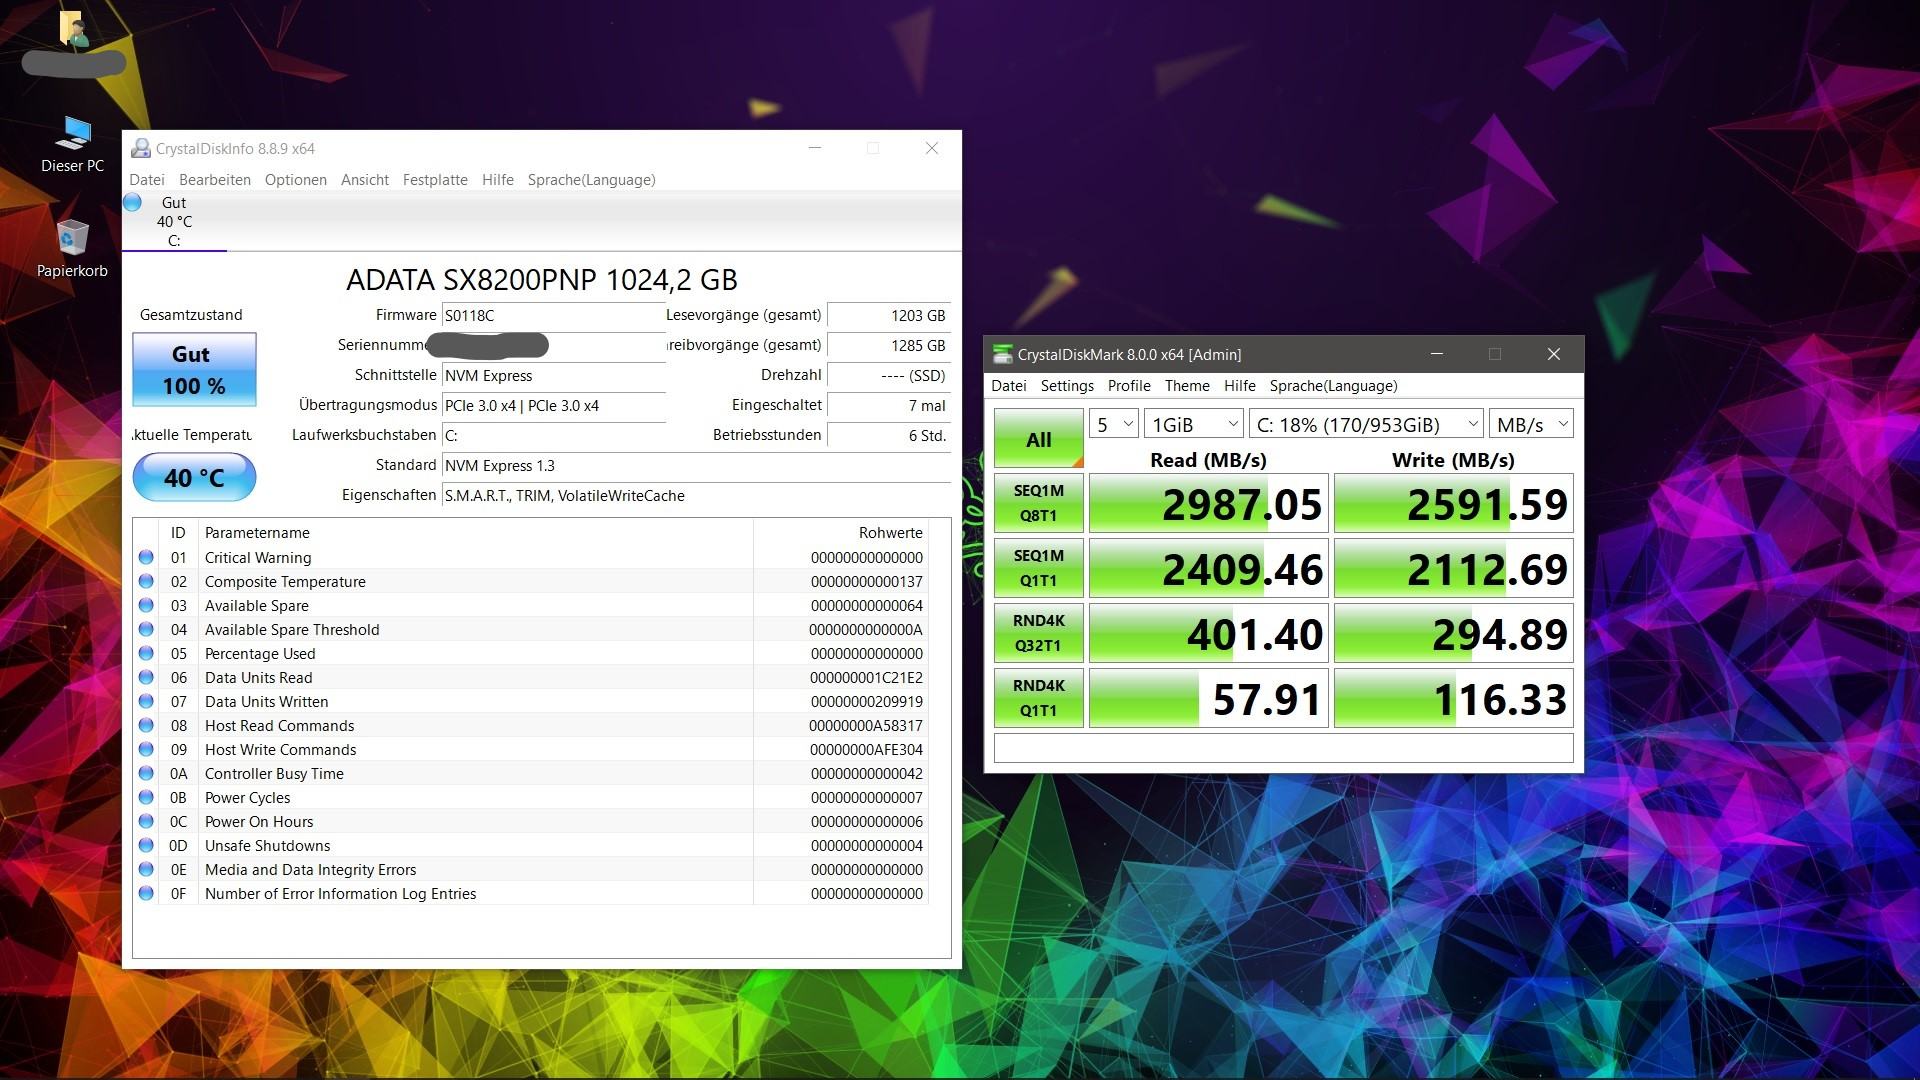Viewport: 1920px width, 1080px height.
Task: Click the Firmware field S0118C
Action: 553,315
